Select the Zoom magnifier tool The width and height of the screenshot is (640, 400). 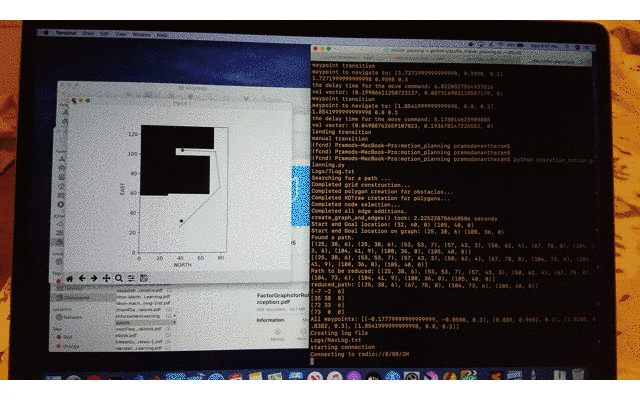[118, 277]
